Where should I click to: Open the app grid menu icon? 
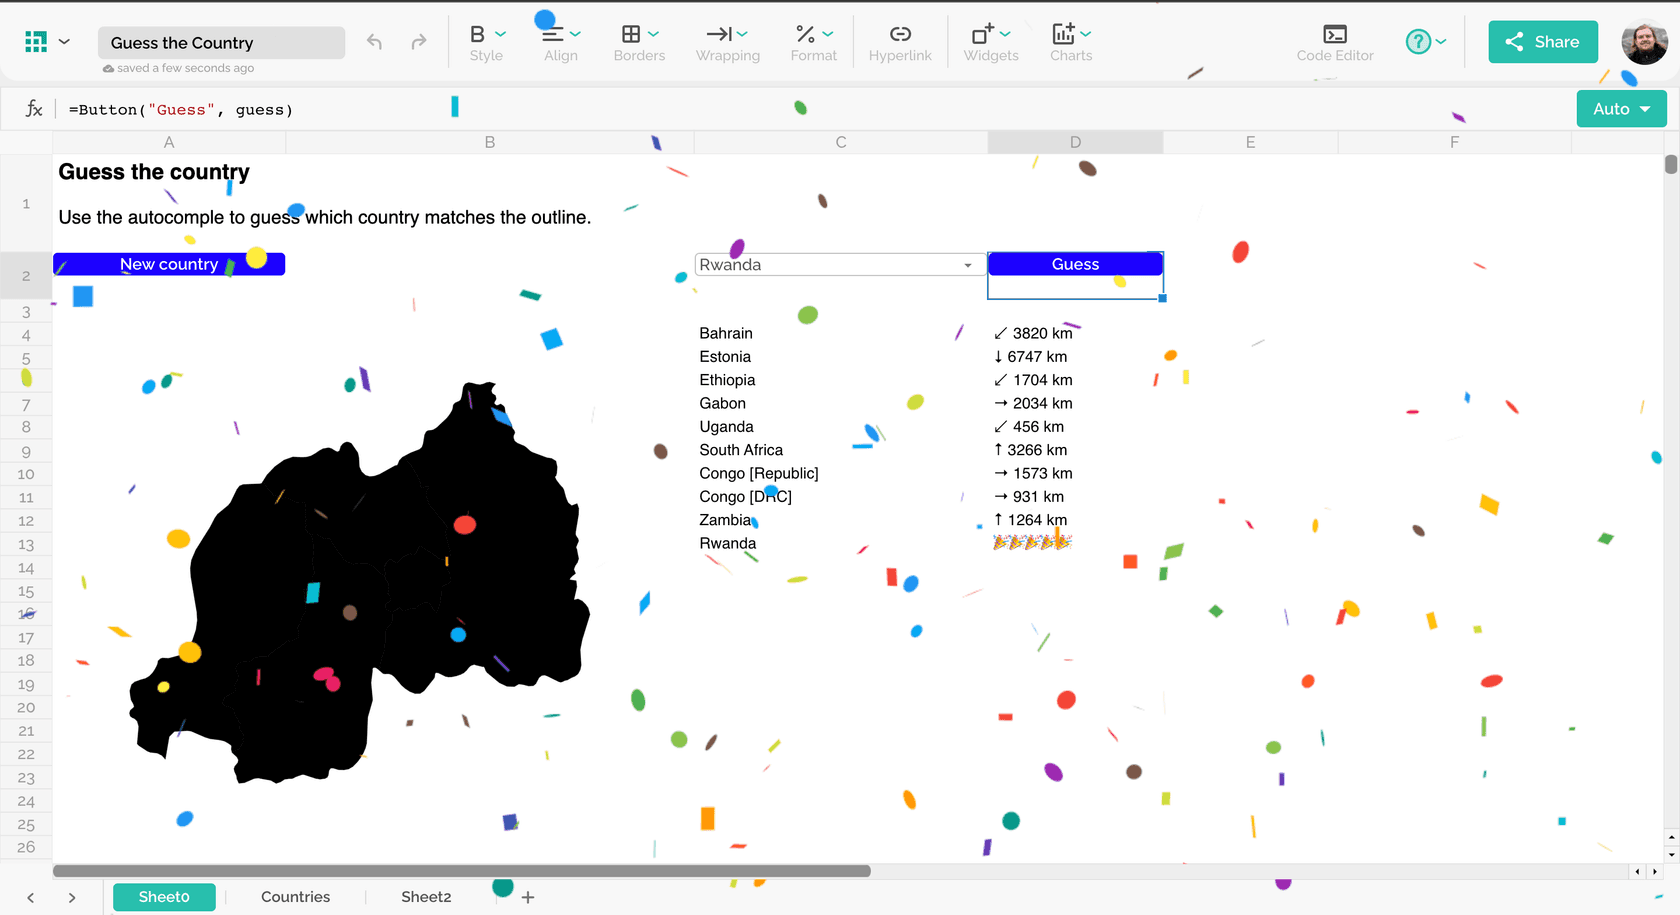(x=36, y=42)
